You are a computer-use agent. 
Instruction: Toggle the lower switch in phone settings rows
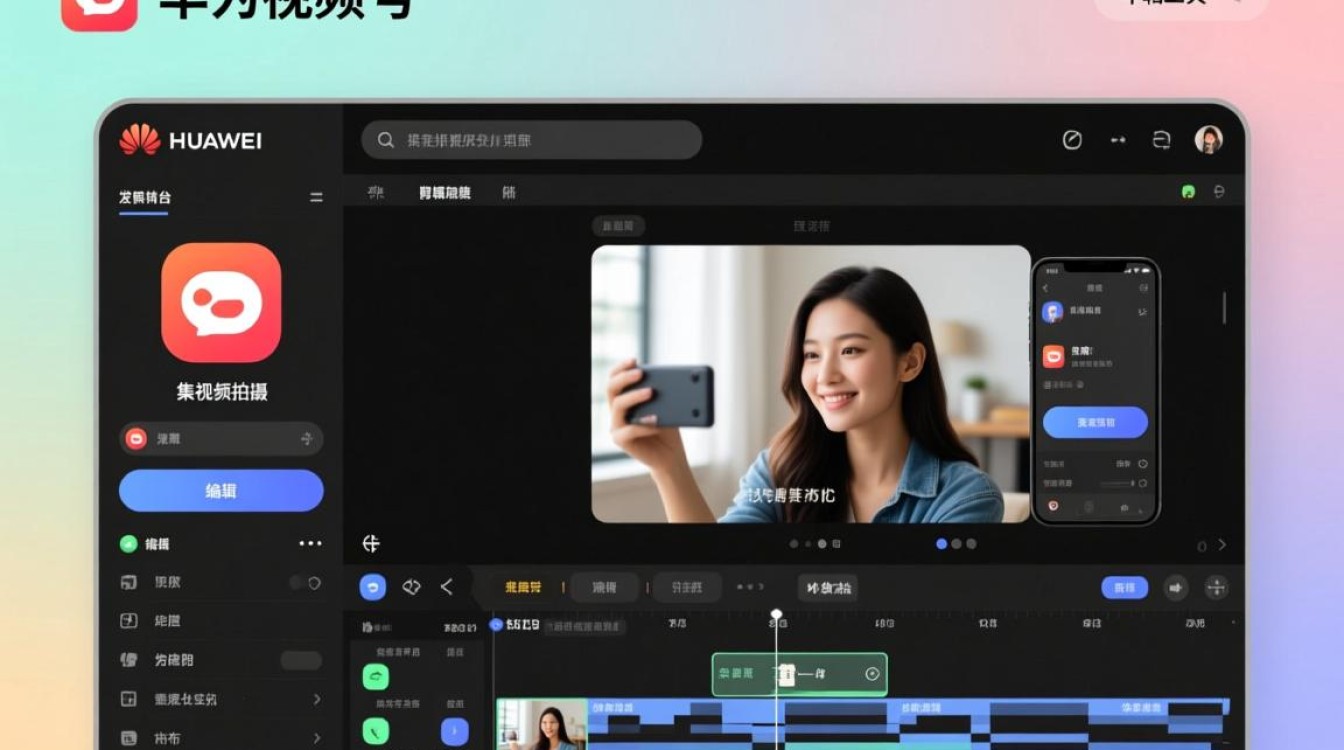tap(1142, 483)
